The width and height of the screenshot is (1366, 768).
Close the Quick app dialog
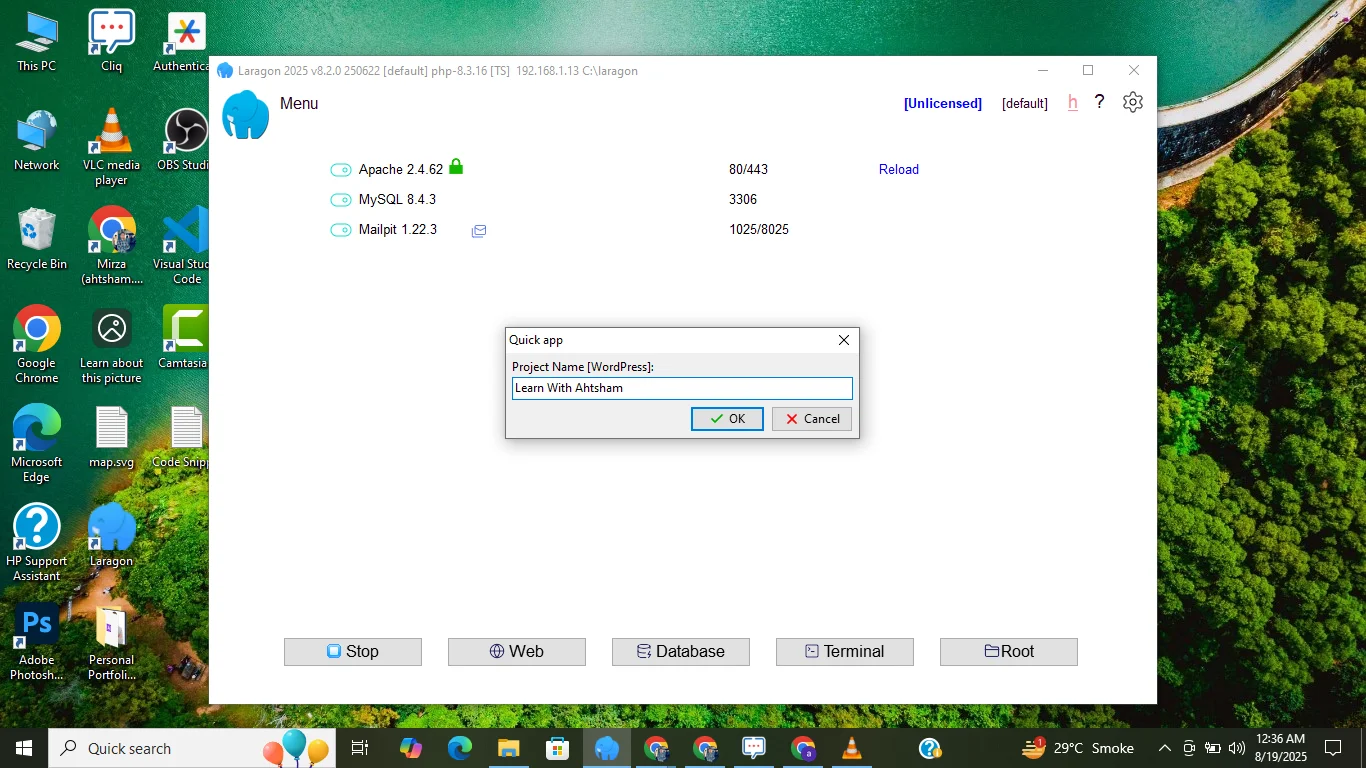click(x=843, y=340)
